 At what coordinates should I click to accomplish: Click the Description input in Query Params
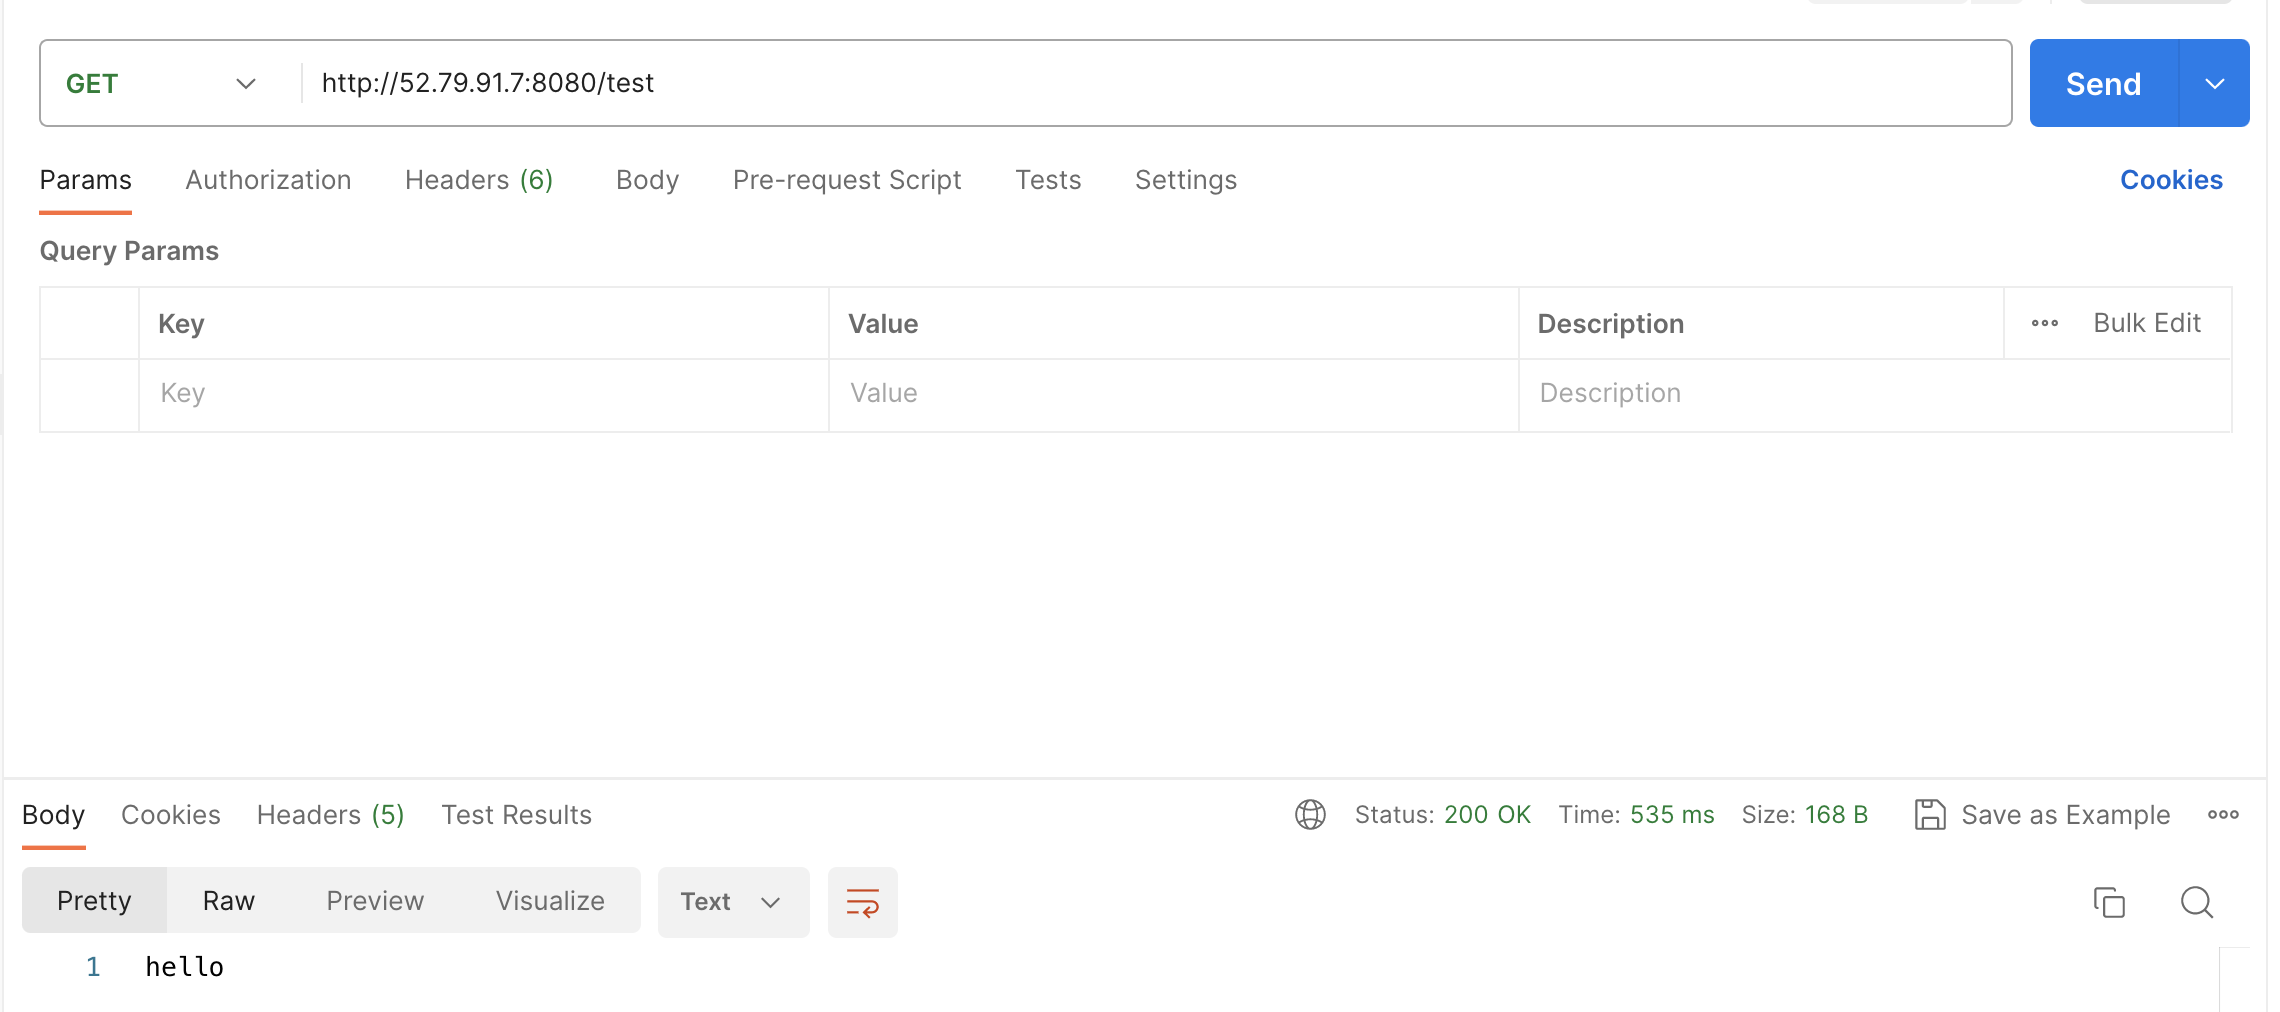pyautogui.click(x=1875, y=394)
